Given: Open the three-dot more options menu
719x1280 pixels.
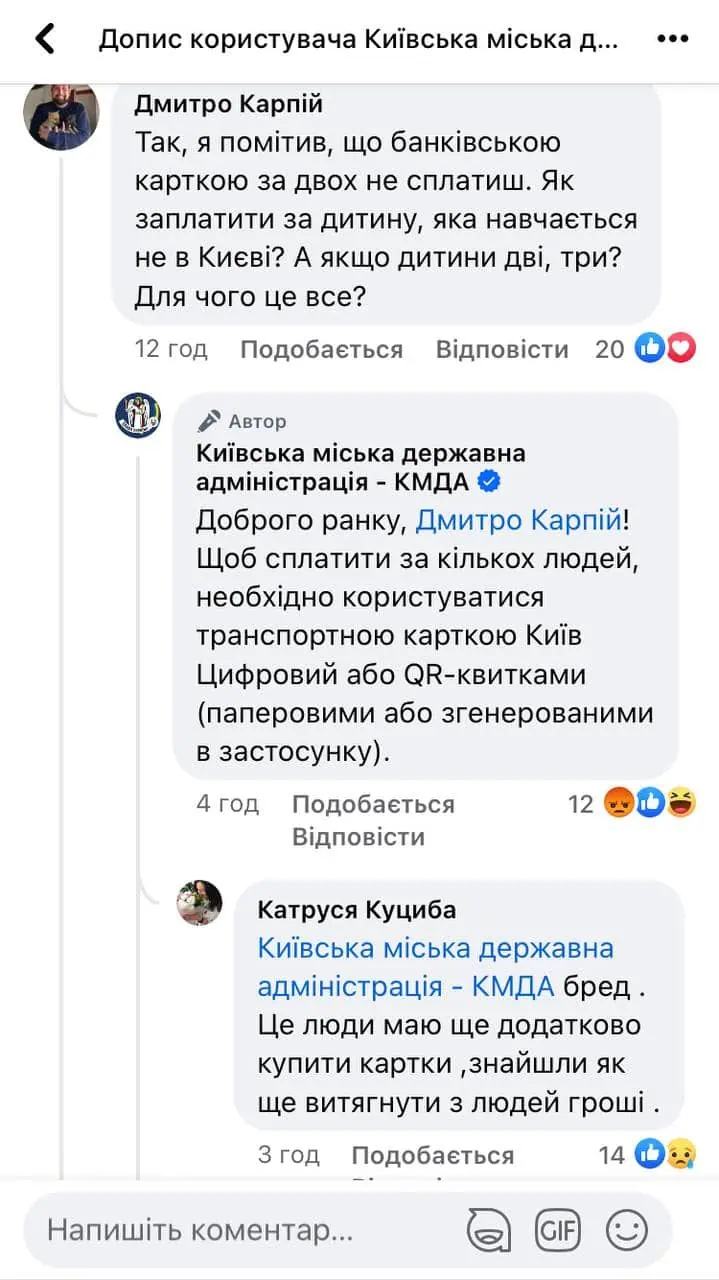Looking at the screenshot, I should pos(672,40).
